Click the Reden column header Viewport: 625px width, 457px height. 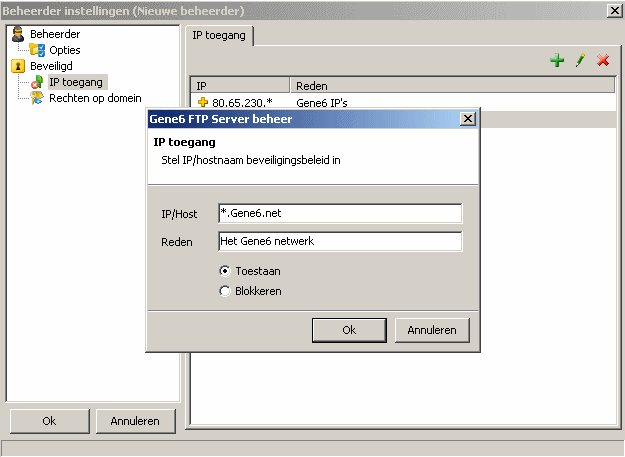(x=453, y=86)
